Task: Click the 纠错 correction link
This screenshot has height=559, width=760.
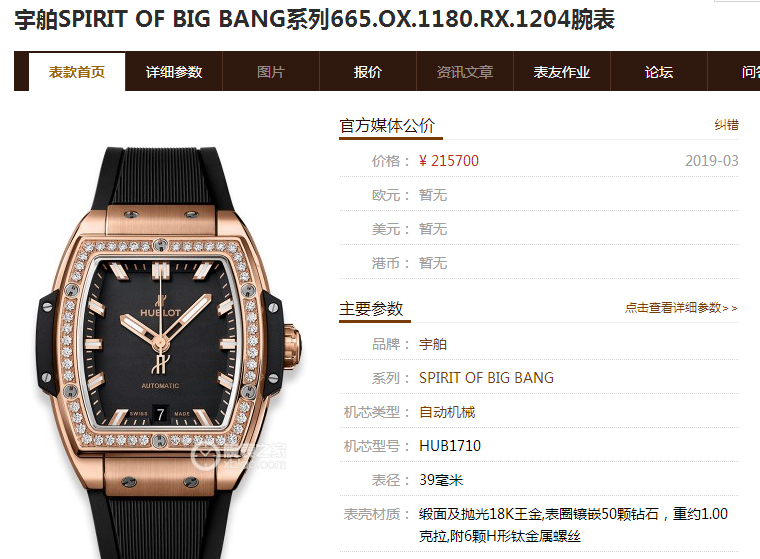Action: tap(726, 125)
